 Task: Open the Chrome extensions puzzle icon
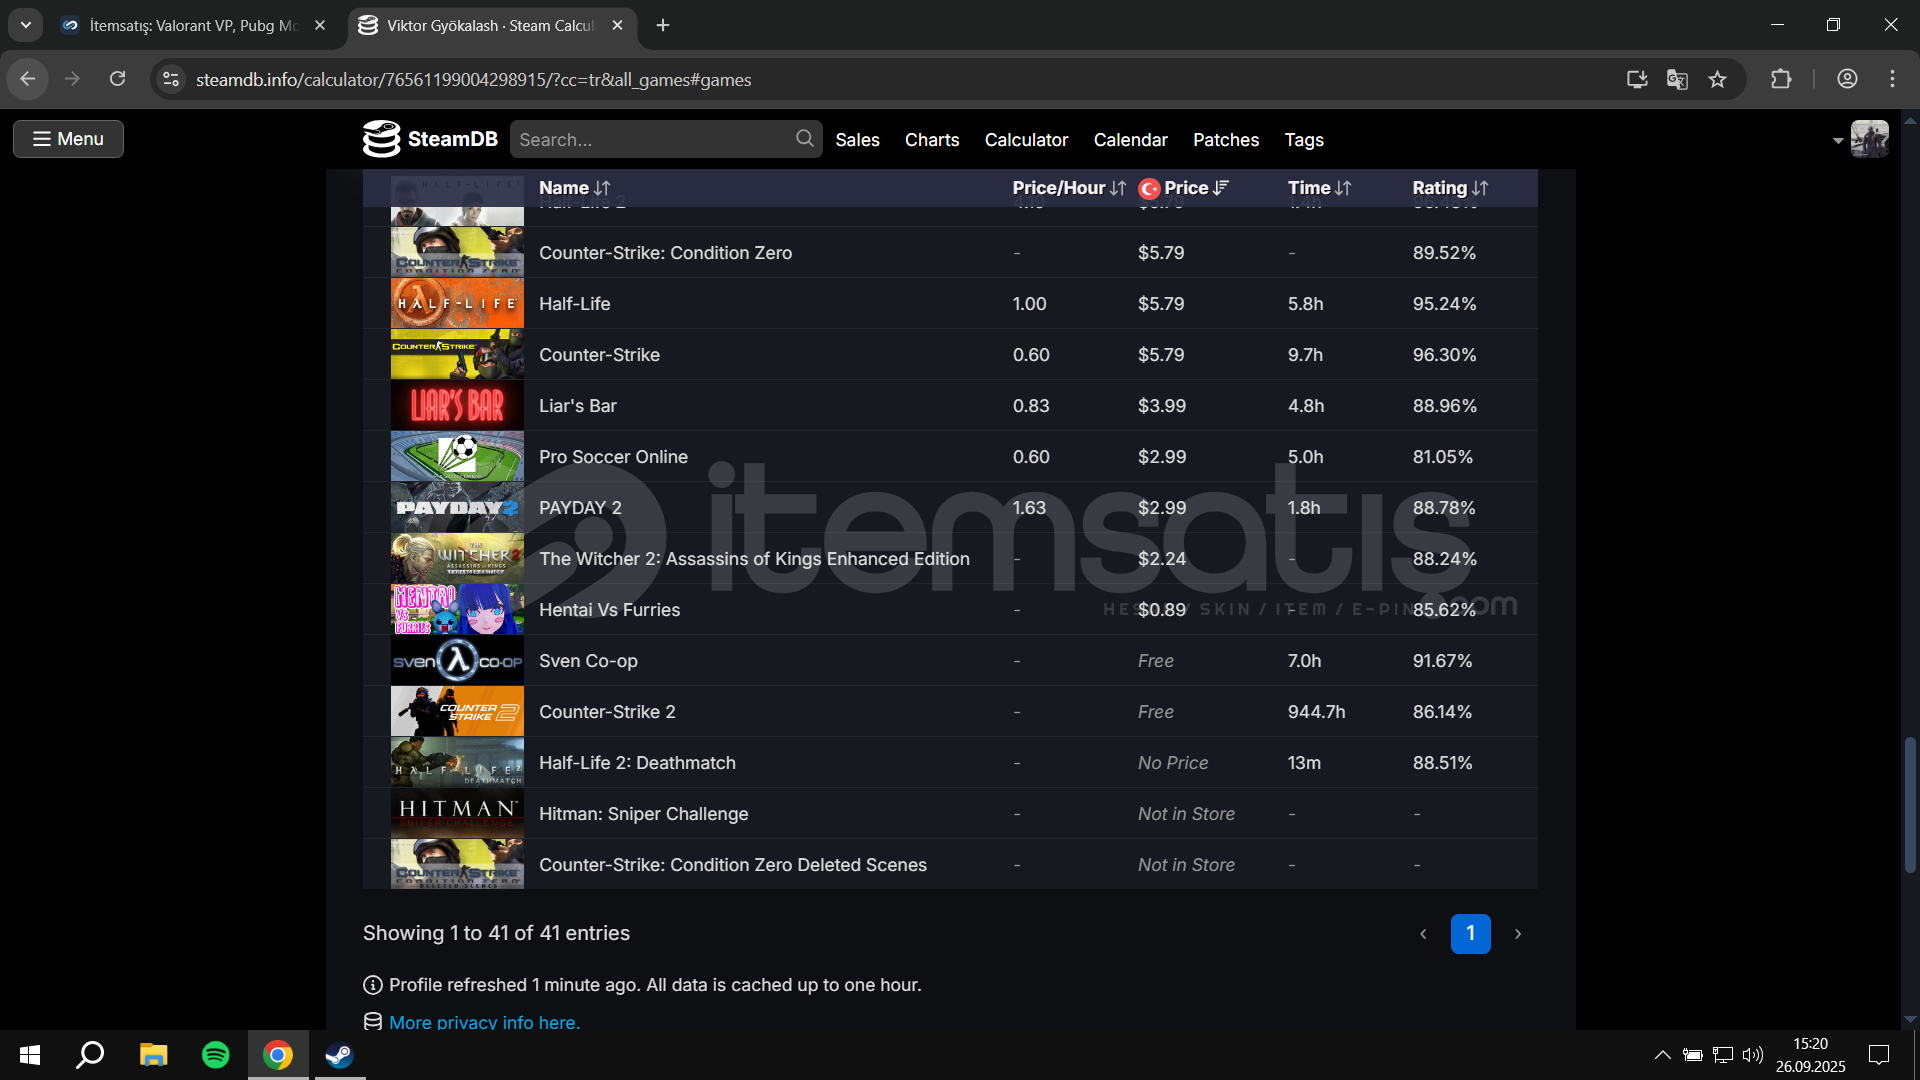pyautogui.click(x=1781, y=79)
